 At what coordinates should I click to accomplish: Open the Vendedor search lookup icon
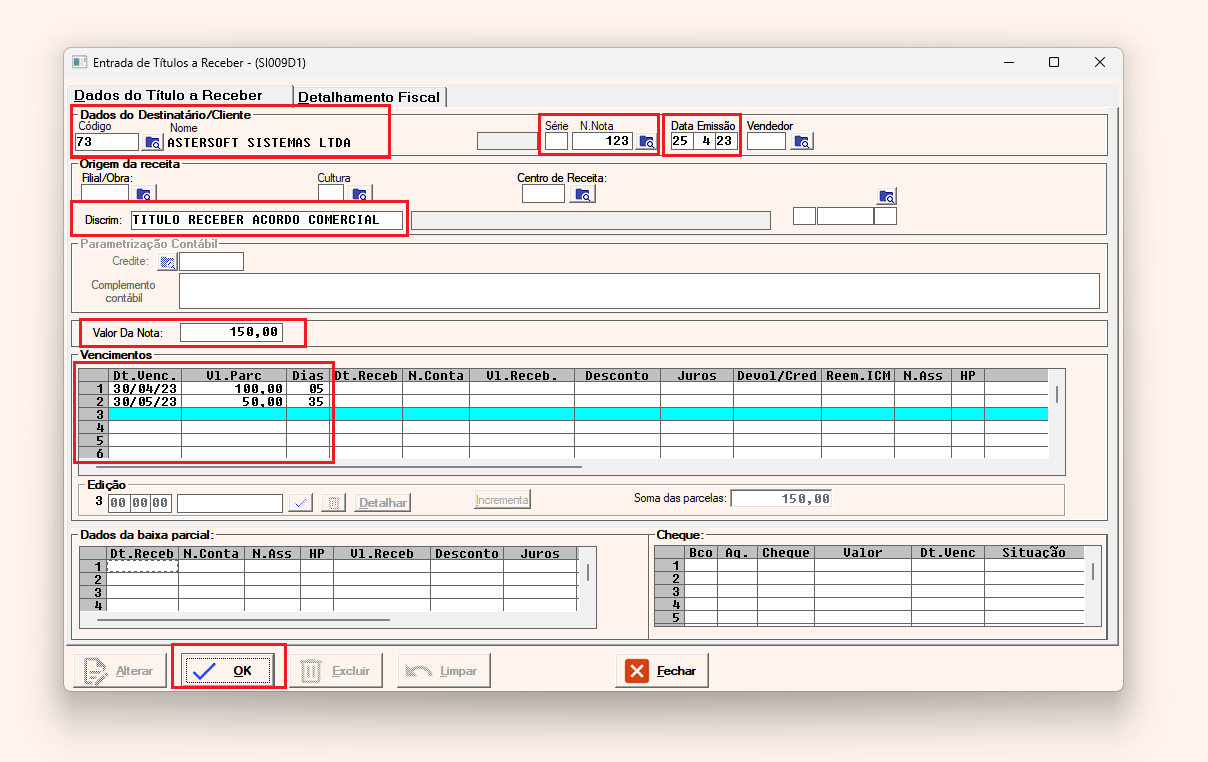(x=802, y=141)
